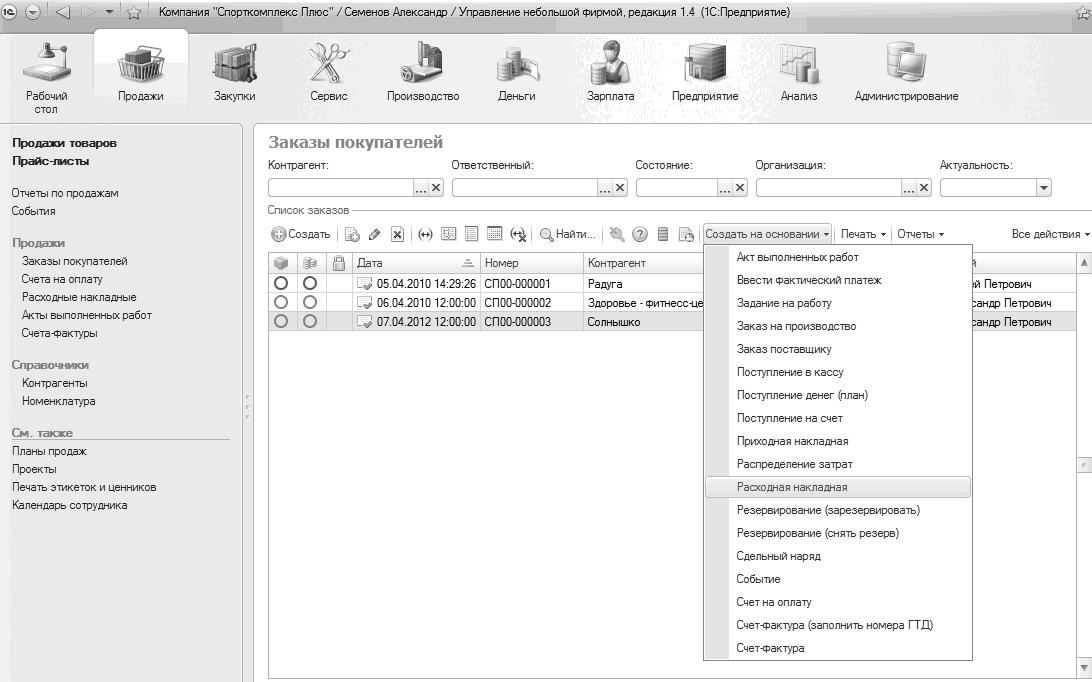Select Расходная накладная from the menu

[x=792, y=487]
